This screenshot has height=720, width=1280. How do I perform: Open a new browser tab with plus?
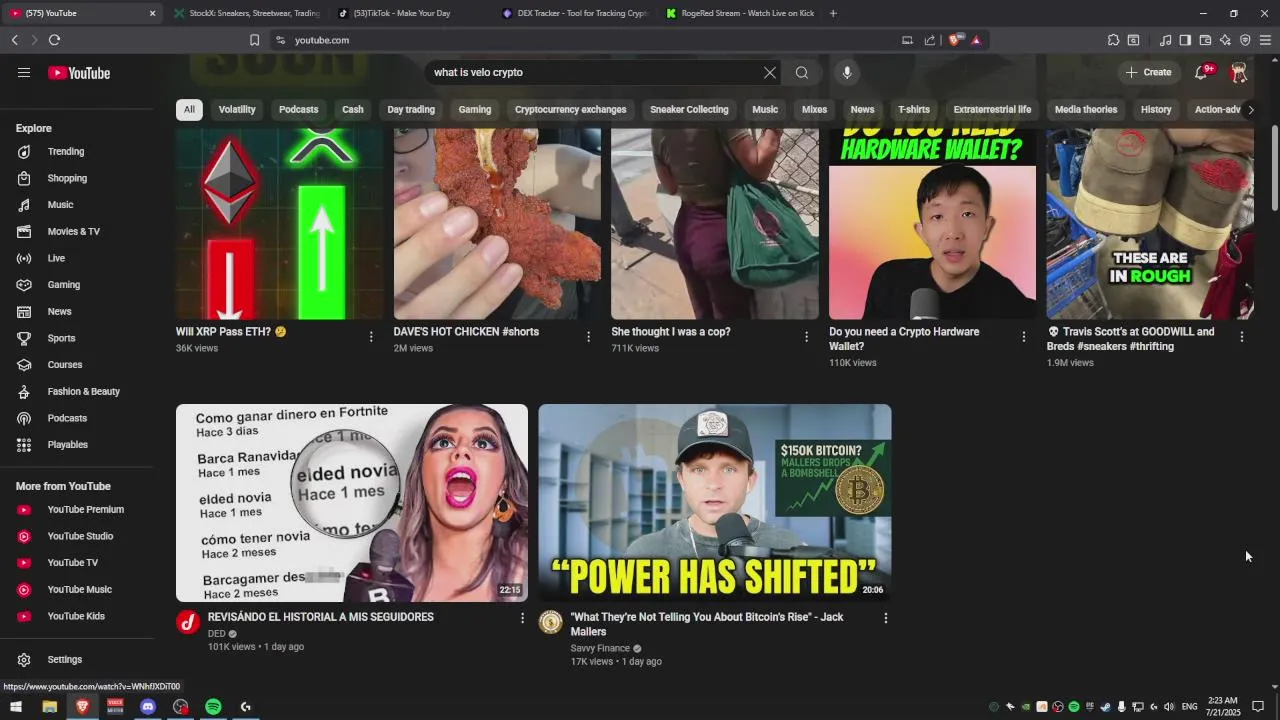833,13
